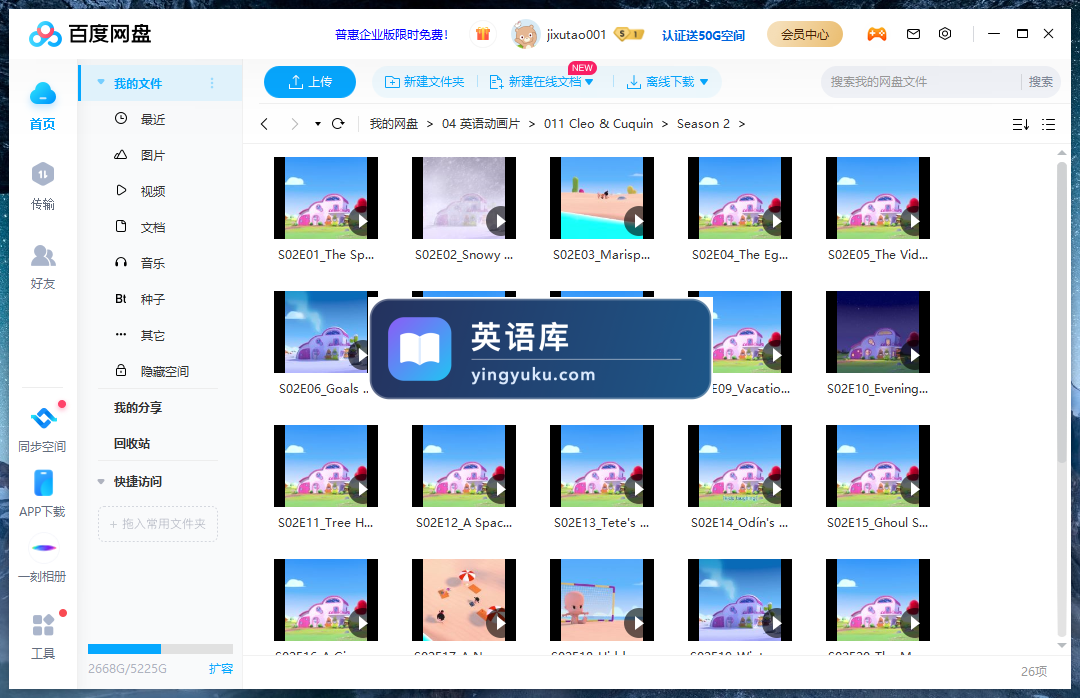Open the 同步空间 sync space icon

[43, 418]
